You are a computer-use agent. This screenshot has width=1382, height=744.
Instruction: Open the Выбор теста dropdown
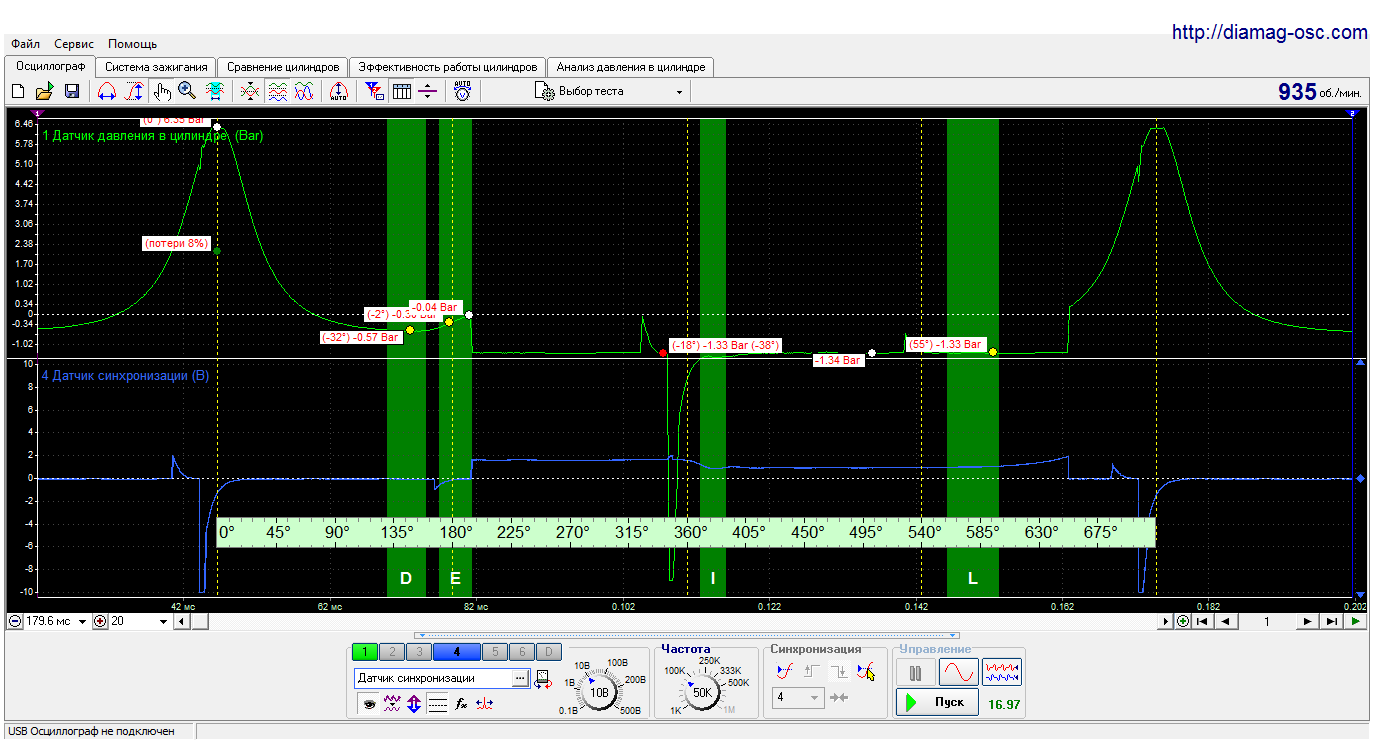(611, 91)
